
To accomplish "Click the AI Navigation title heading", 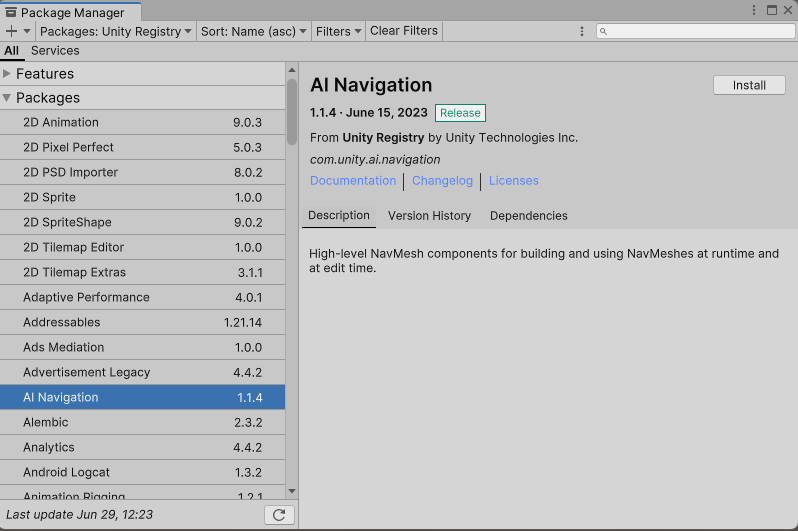I will tap(371, 85).
